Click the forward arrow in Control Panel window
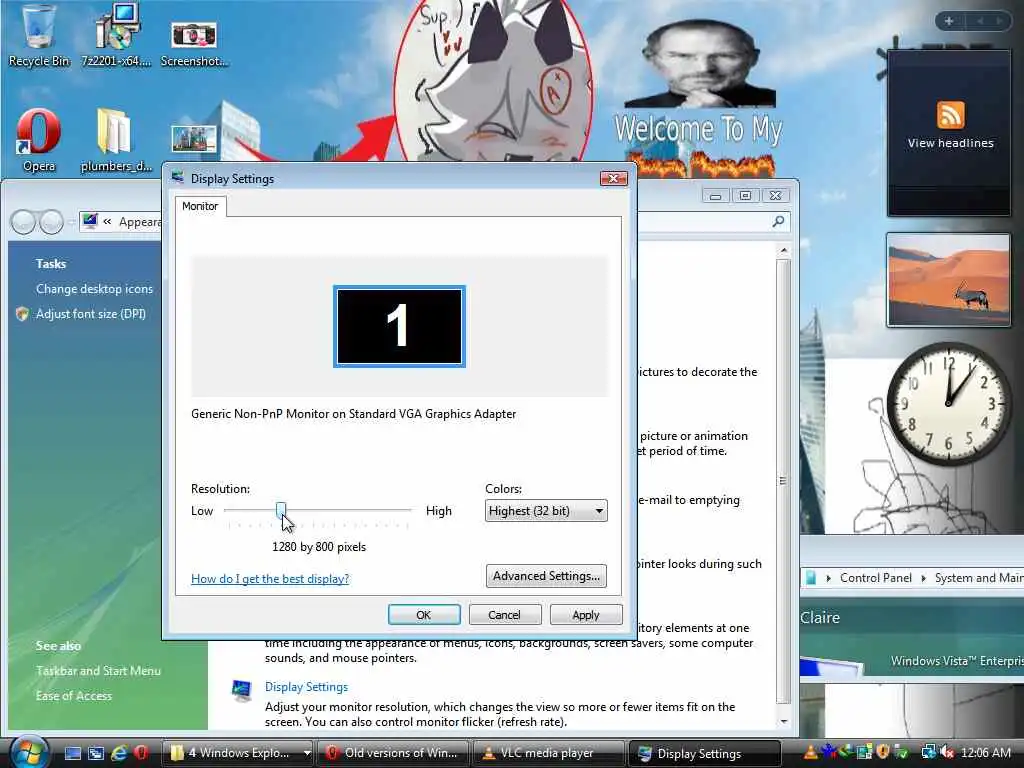This screenshot has width=1024, height=768. (x=51, y=222)
